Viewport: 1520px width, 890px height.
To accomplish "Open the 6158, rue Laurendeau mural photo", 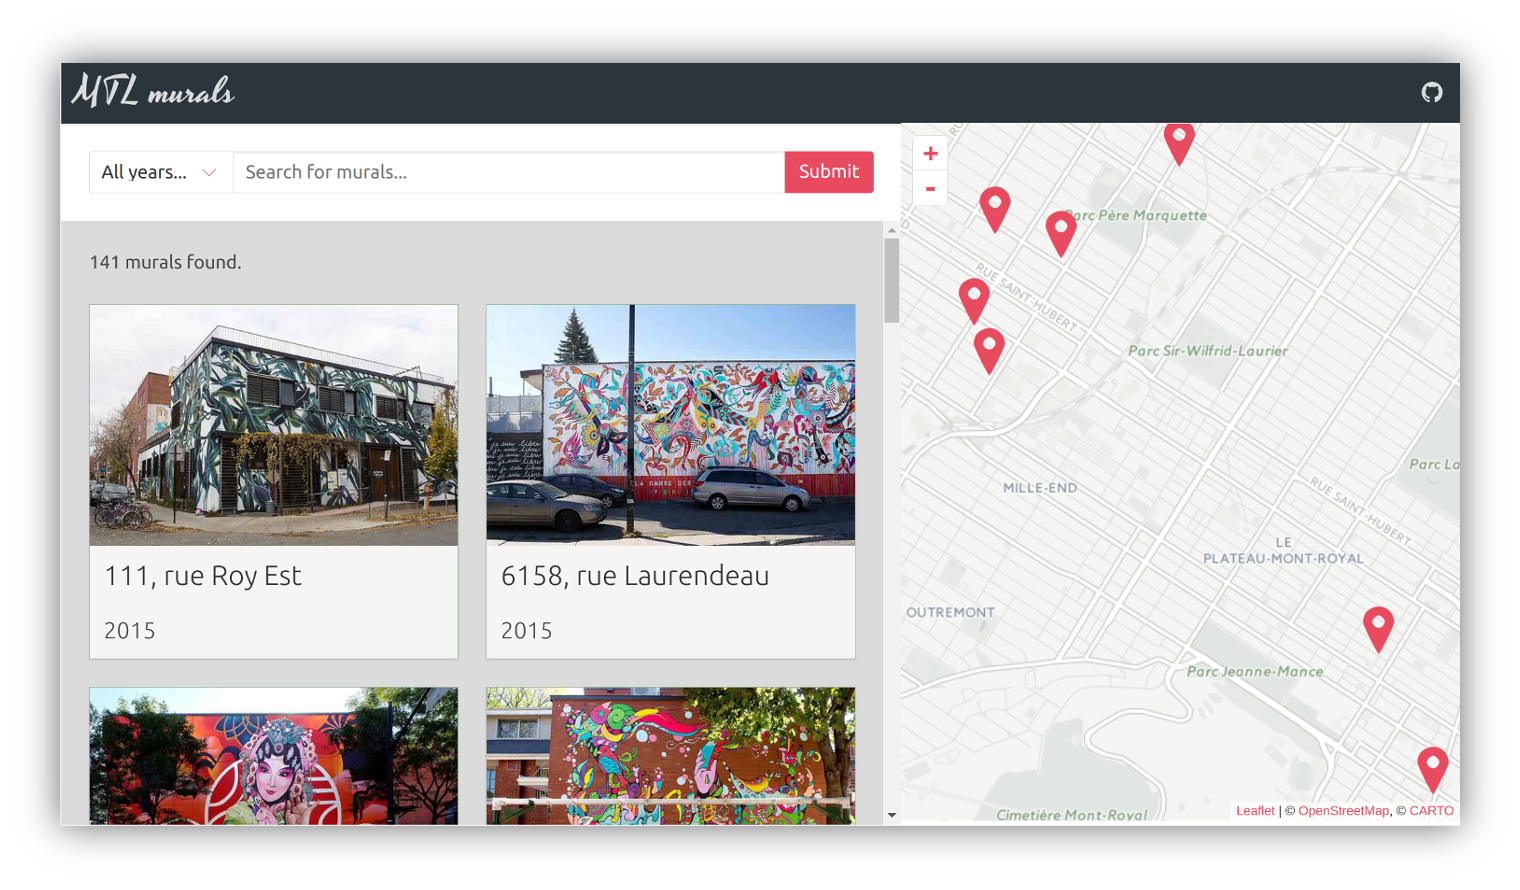I will coord(671,425).
